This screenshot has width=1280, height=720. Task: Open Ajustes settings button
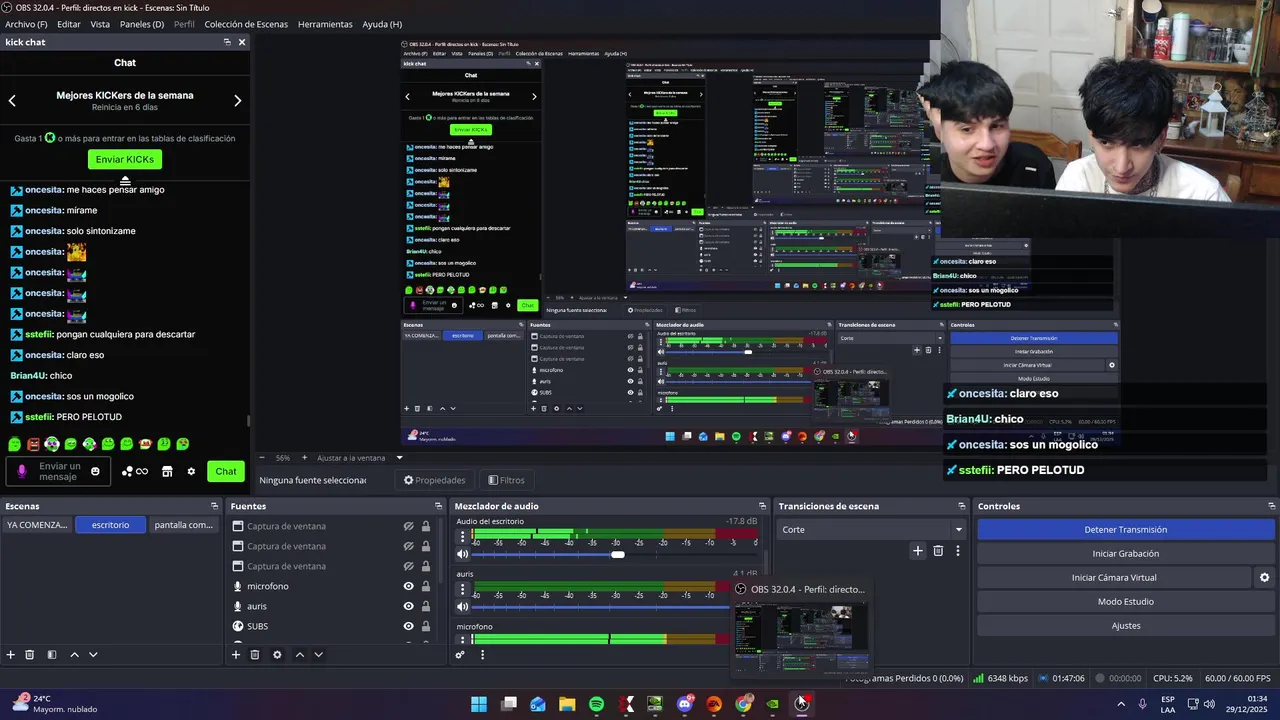pyautogui.click(x=1126, y=626)
